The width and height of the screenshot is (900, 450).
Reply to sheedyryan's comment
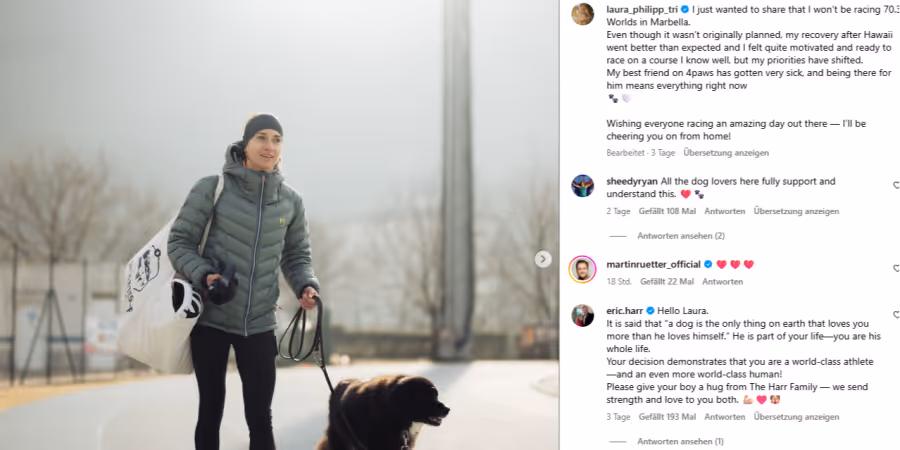coord(725,211)
